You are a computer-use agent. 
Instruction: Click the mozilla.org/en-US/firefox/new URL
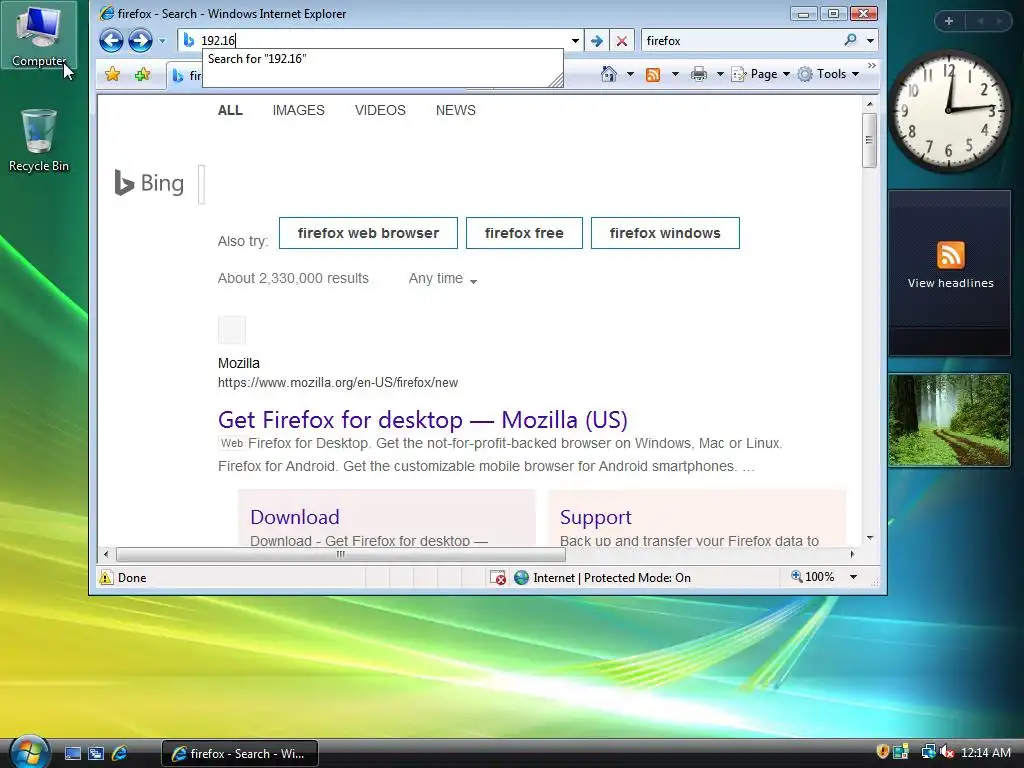[338, 383]
